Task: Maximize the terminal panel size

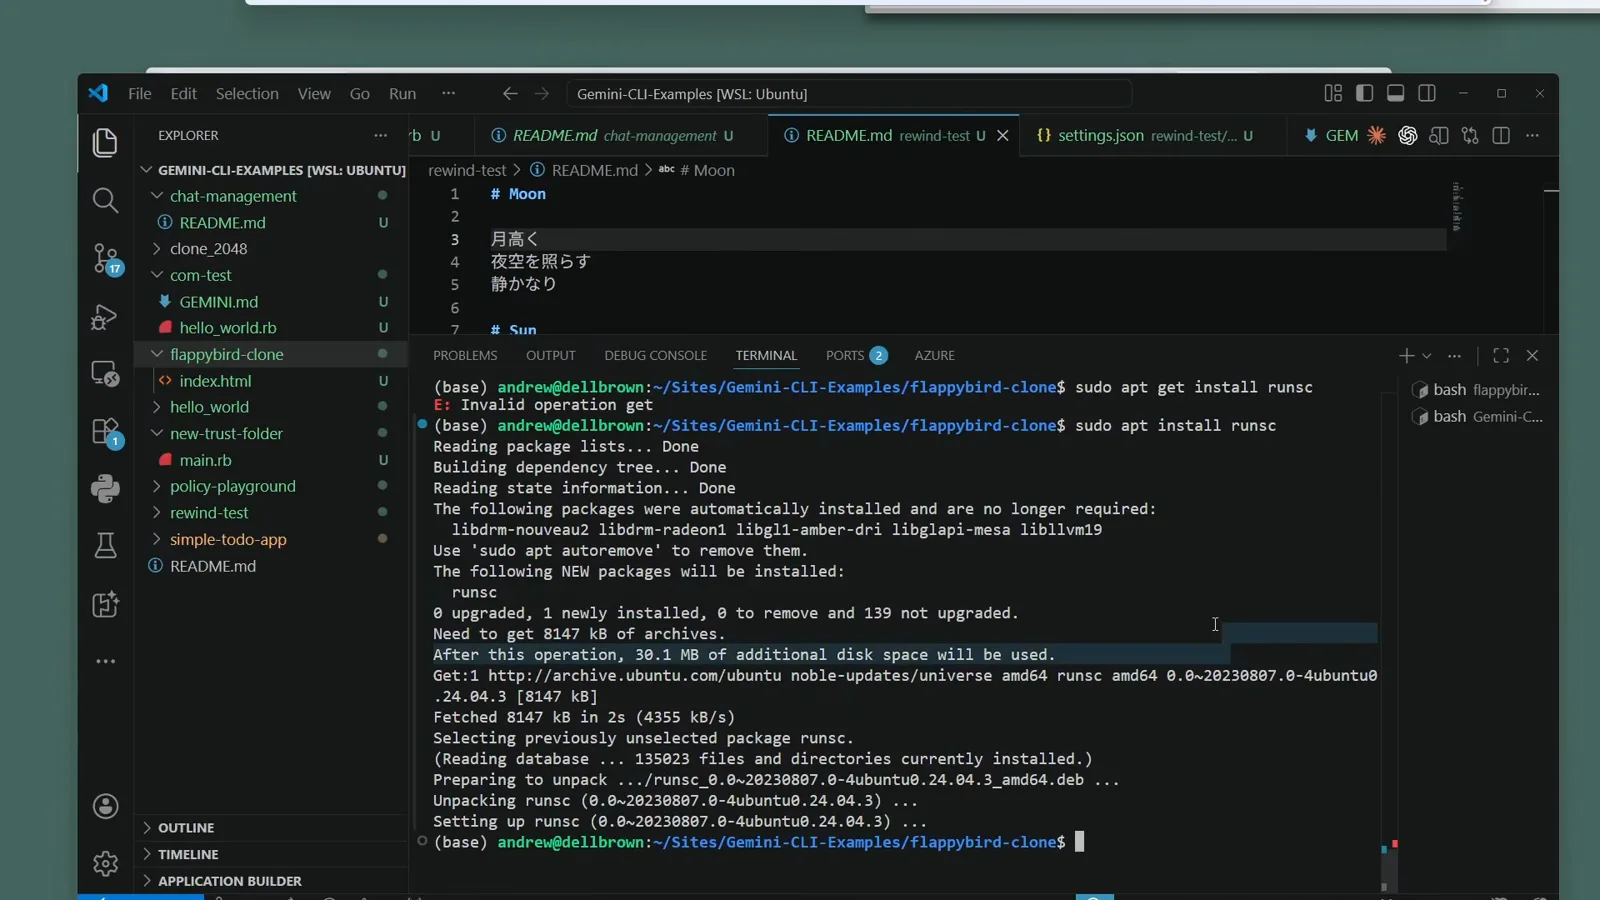Action: [1501, 355]
